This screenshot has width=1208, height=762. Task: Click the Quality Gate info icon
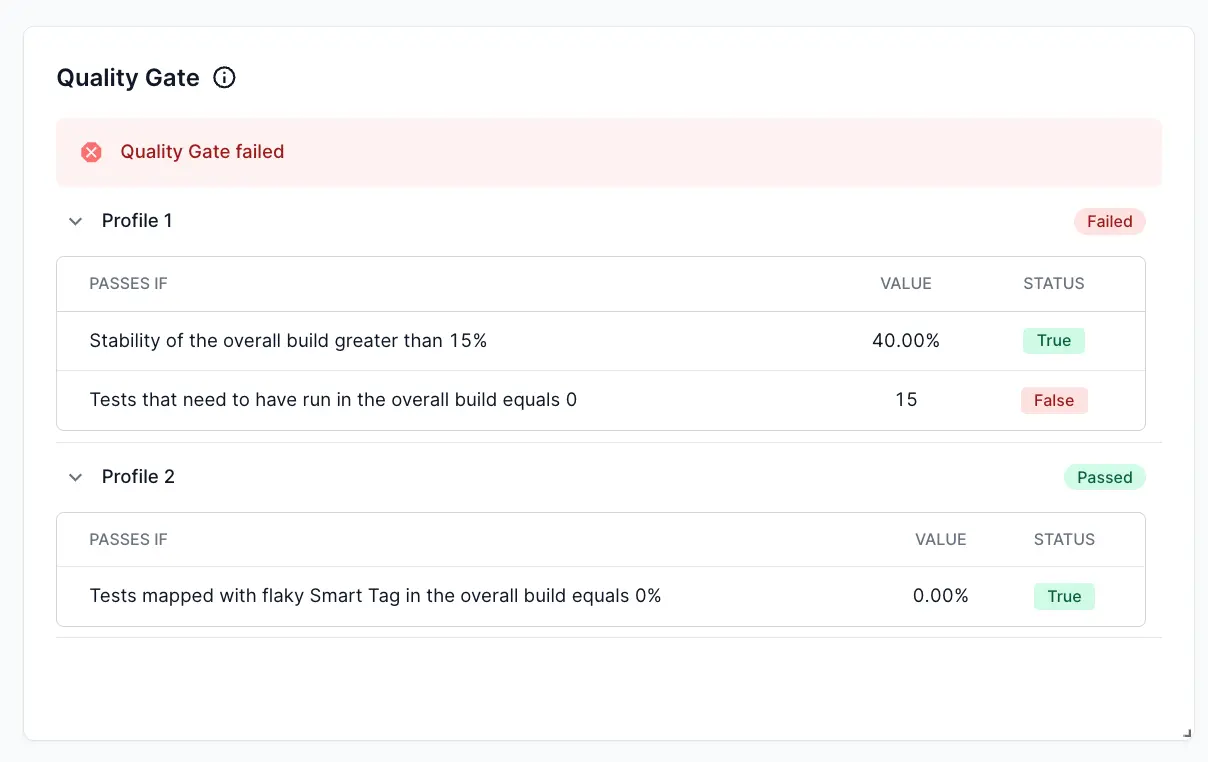pos(225,78)
